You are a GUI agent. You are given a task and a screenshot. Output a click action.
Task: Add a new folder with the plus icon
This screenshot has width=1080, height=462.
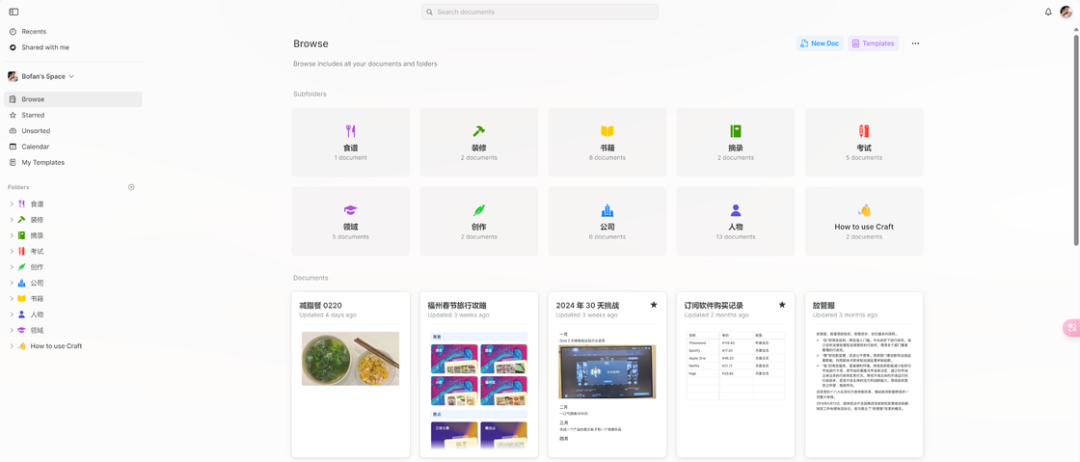click(x=131, y=187)
